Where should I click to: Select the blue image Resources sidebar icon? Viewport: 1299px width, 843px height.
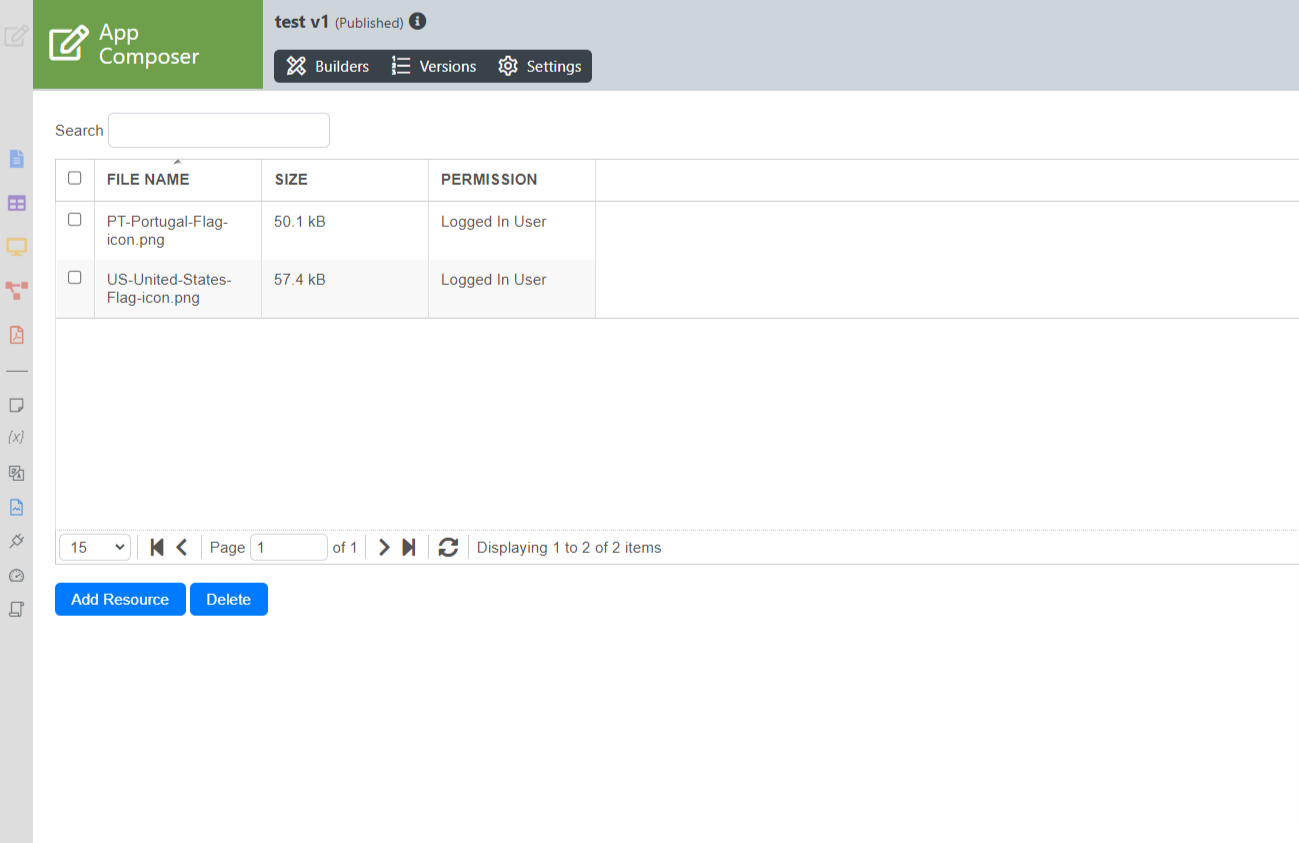tap(16, 507)
